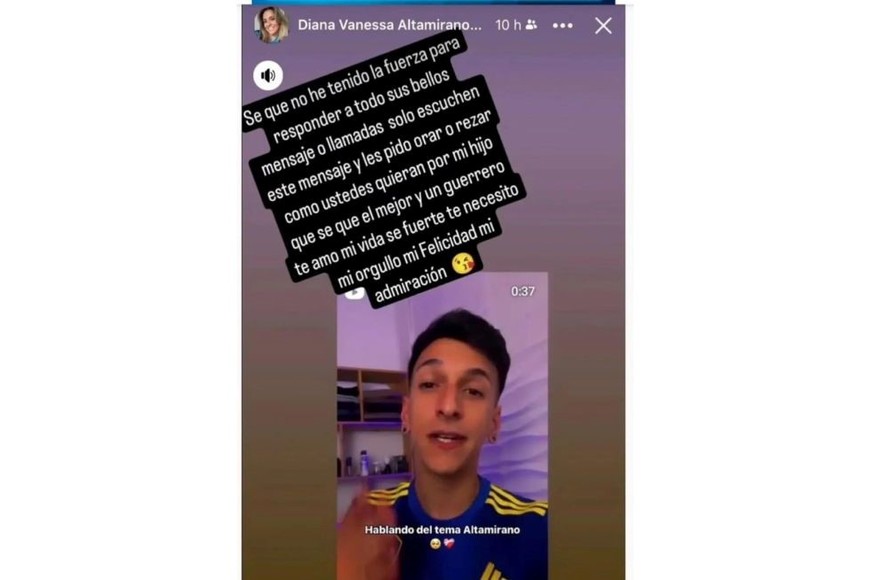Viewport: 870px width, 580px height.
Task: Open the embedded video of the man in blue jersey
Action: (442, 426)
